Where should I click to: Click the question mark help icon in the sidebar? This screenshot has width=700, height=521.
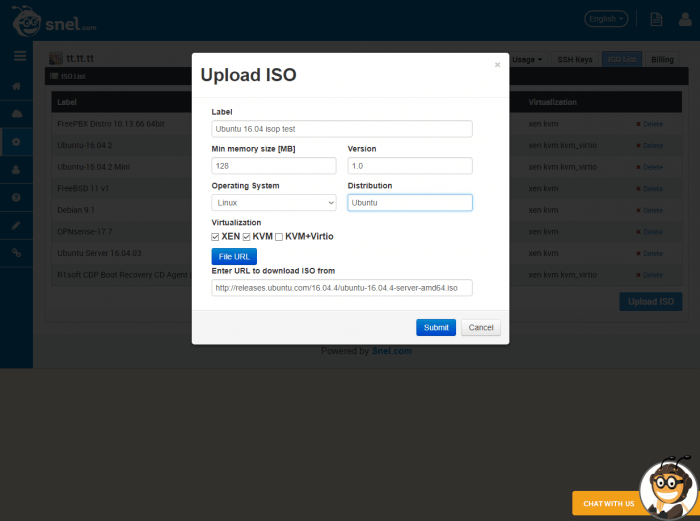pyautogui.click(x=17, y=197)
